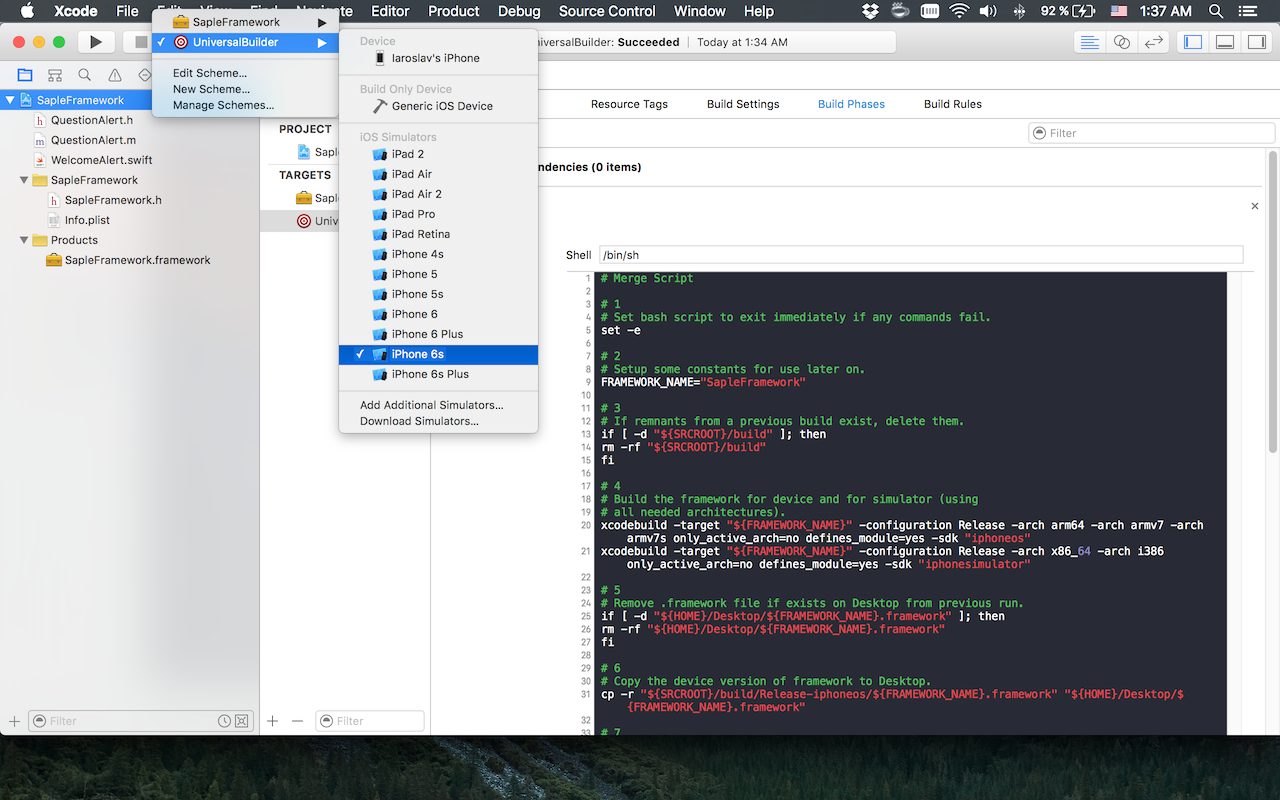
Task: Collapse the Products group
Action: (x=24, y=240)
